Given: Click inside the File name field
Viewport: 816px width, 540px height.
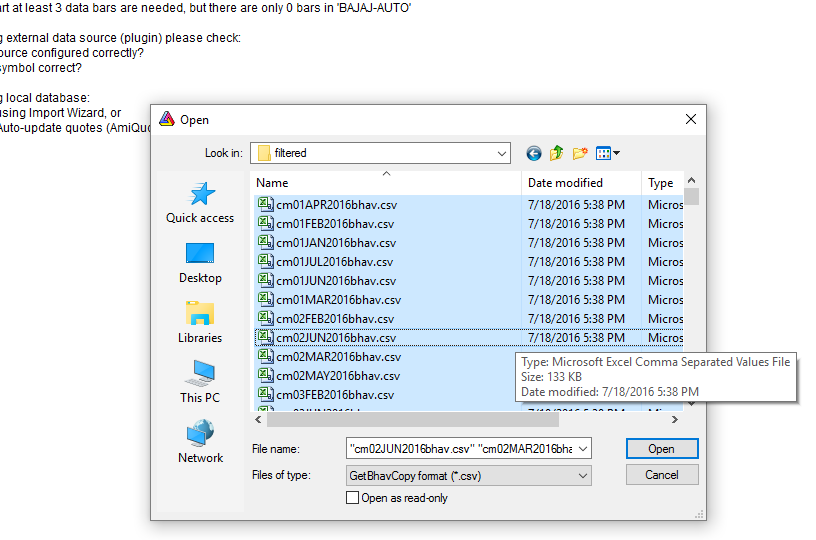Looking at the screenshot, I should pos(461,448).
